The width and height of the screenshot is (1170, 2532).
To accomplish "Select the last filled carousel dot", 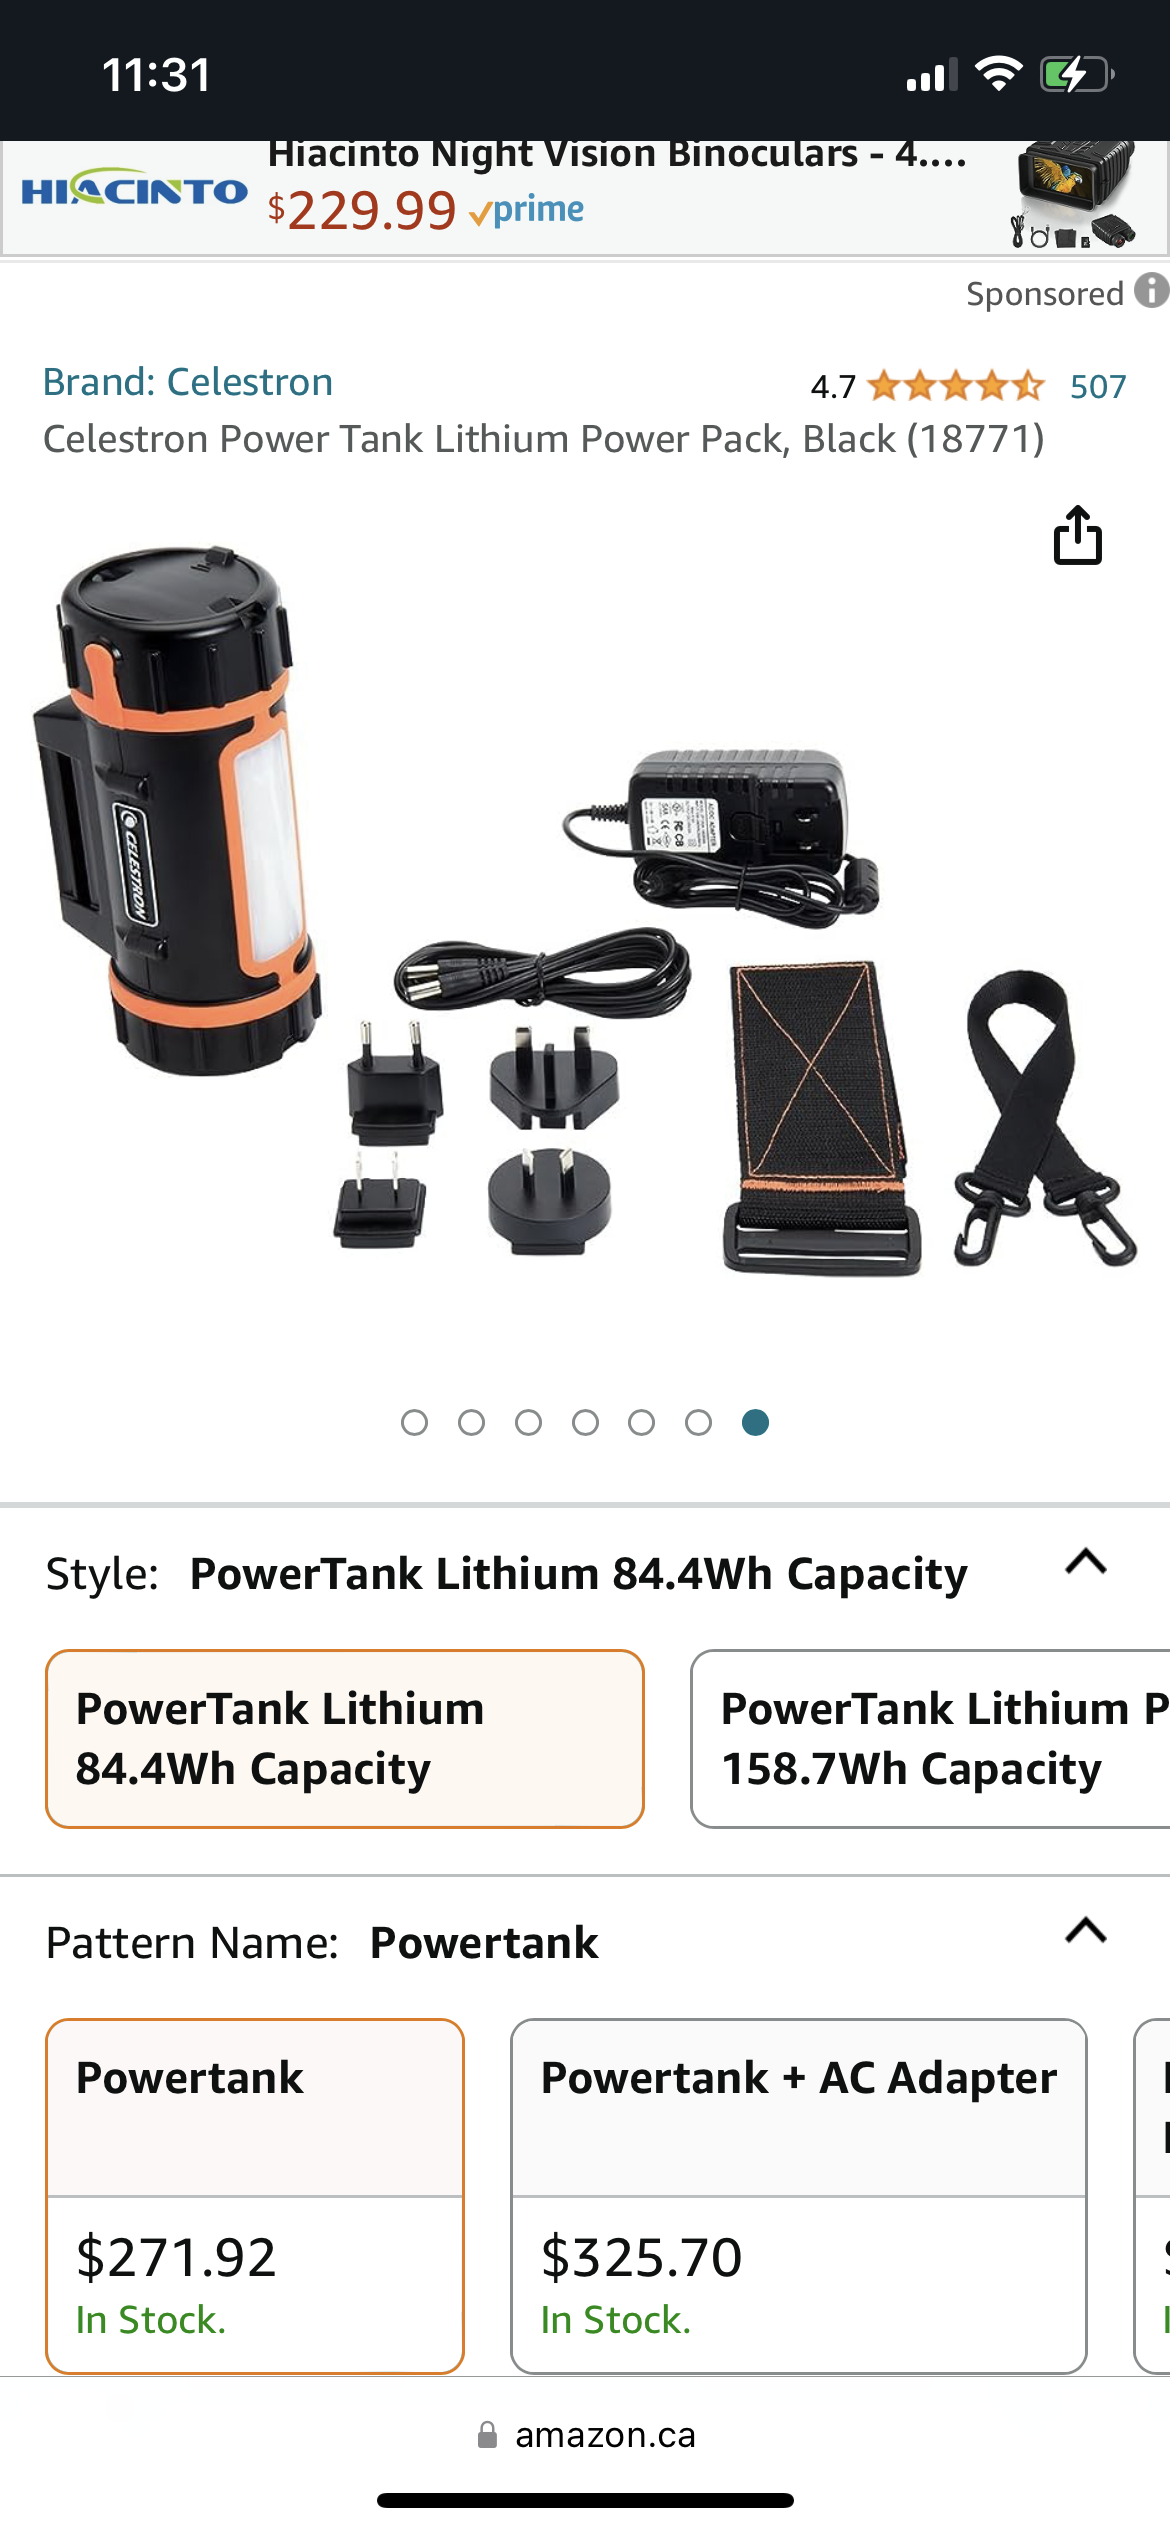I will point(755,1422).
